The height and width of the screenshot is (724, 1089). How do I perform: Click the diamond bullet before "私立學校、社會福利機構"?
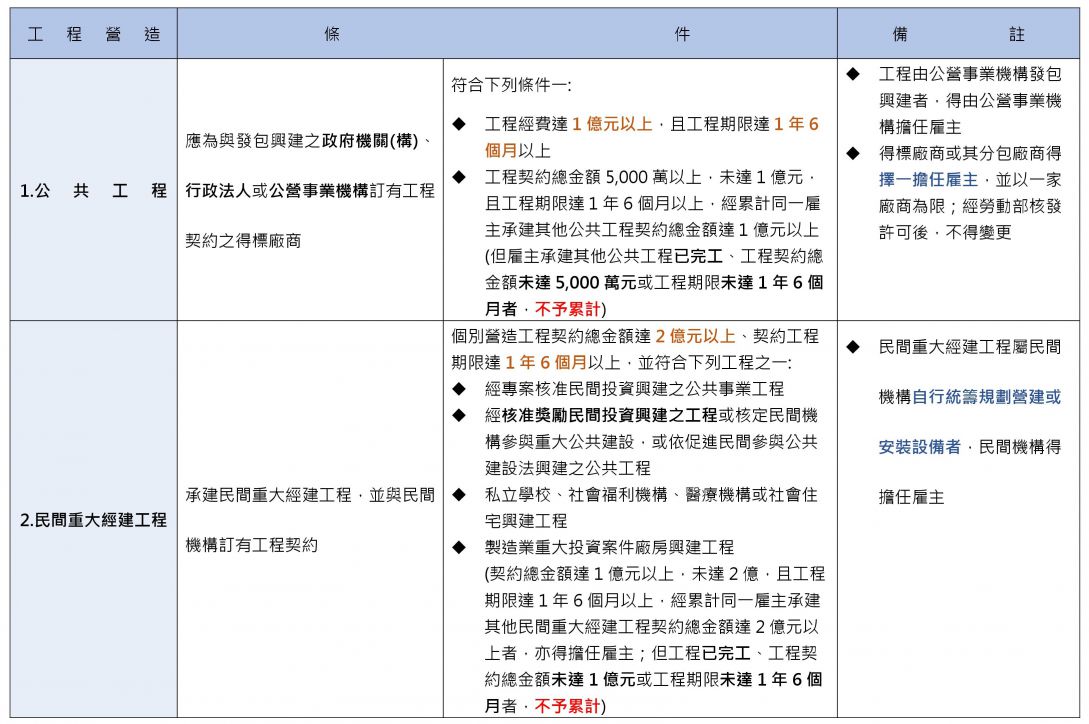(459, 494)
